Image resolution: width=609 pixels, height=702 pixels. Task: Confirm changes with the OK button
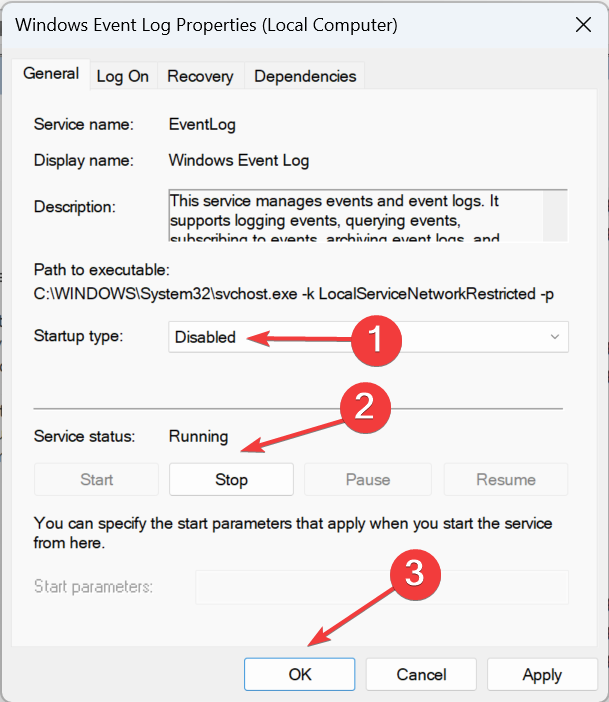pos(300,675)
